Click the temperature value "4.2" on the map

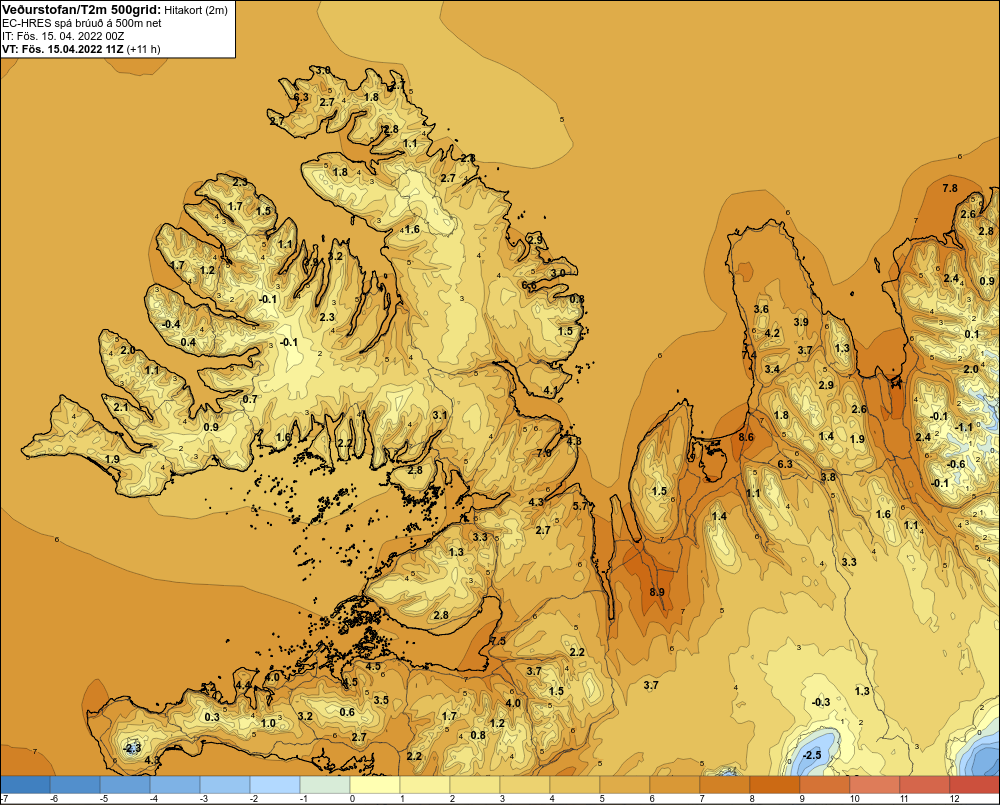pyautogui.click(x=772, y=333)
